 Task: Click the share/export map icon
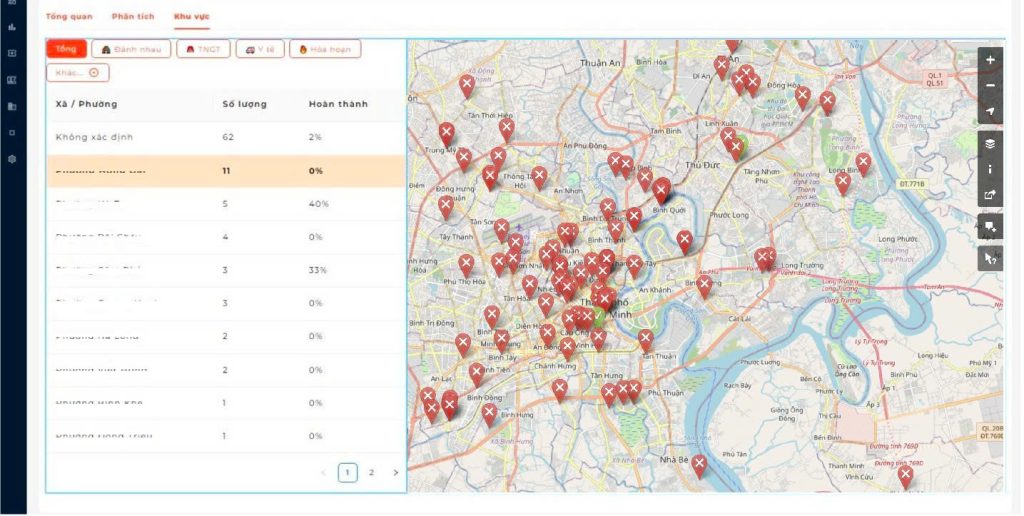990,195
